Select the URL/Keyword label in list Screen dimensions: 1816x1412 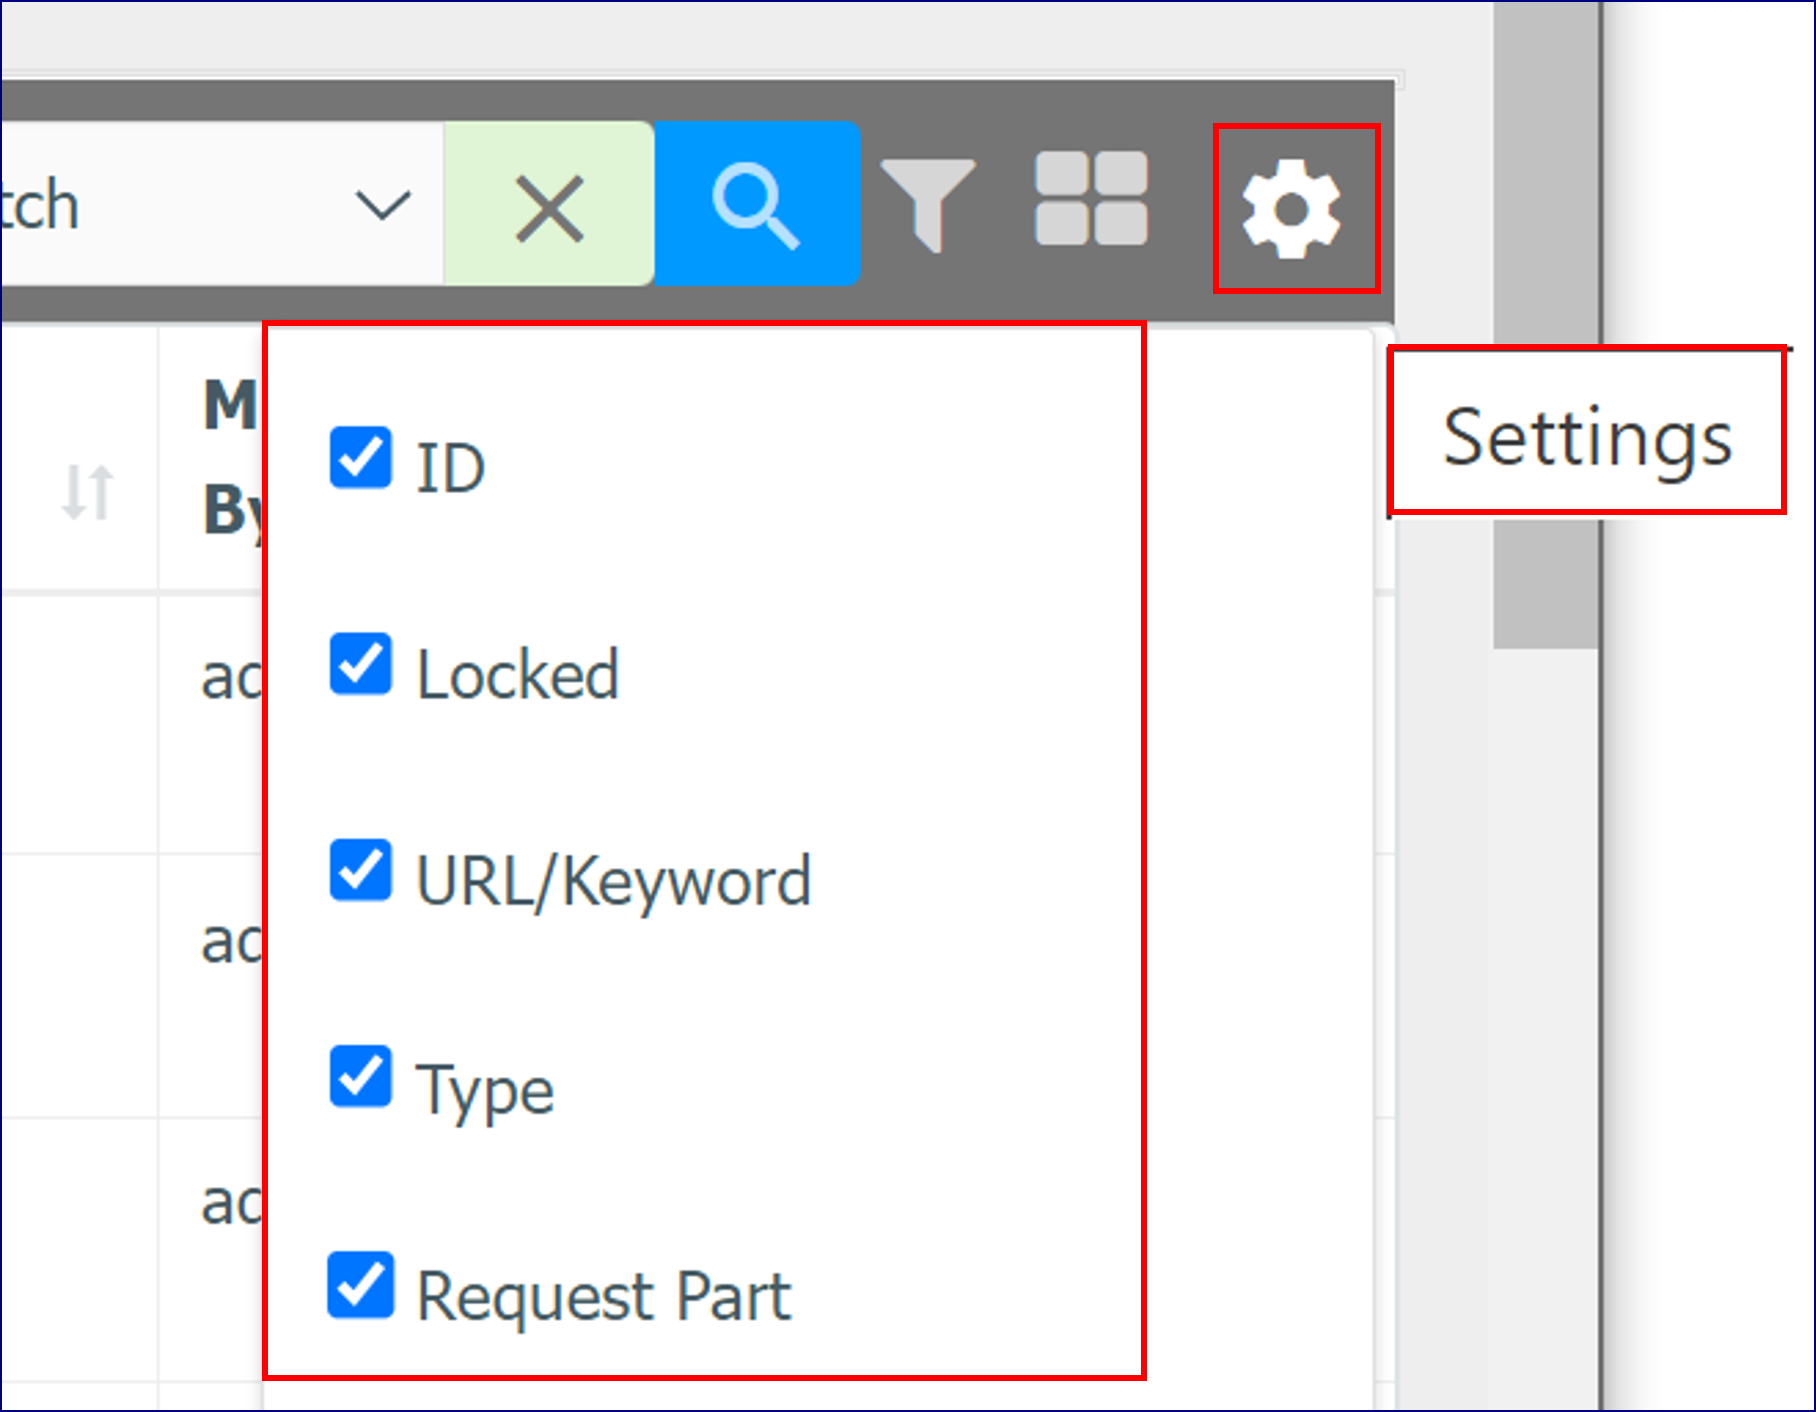[613, 882]
